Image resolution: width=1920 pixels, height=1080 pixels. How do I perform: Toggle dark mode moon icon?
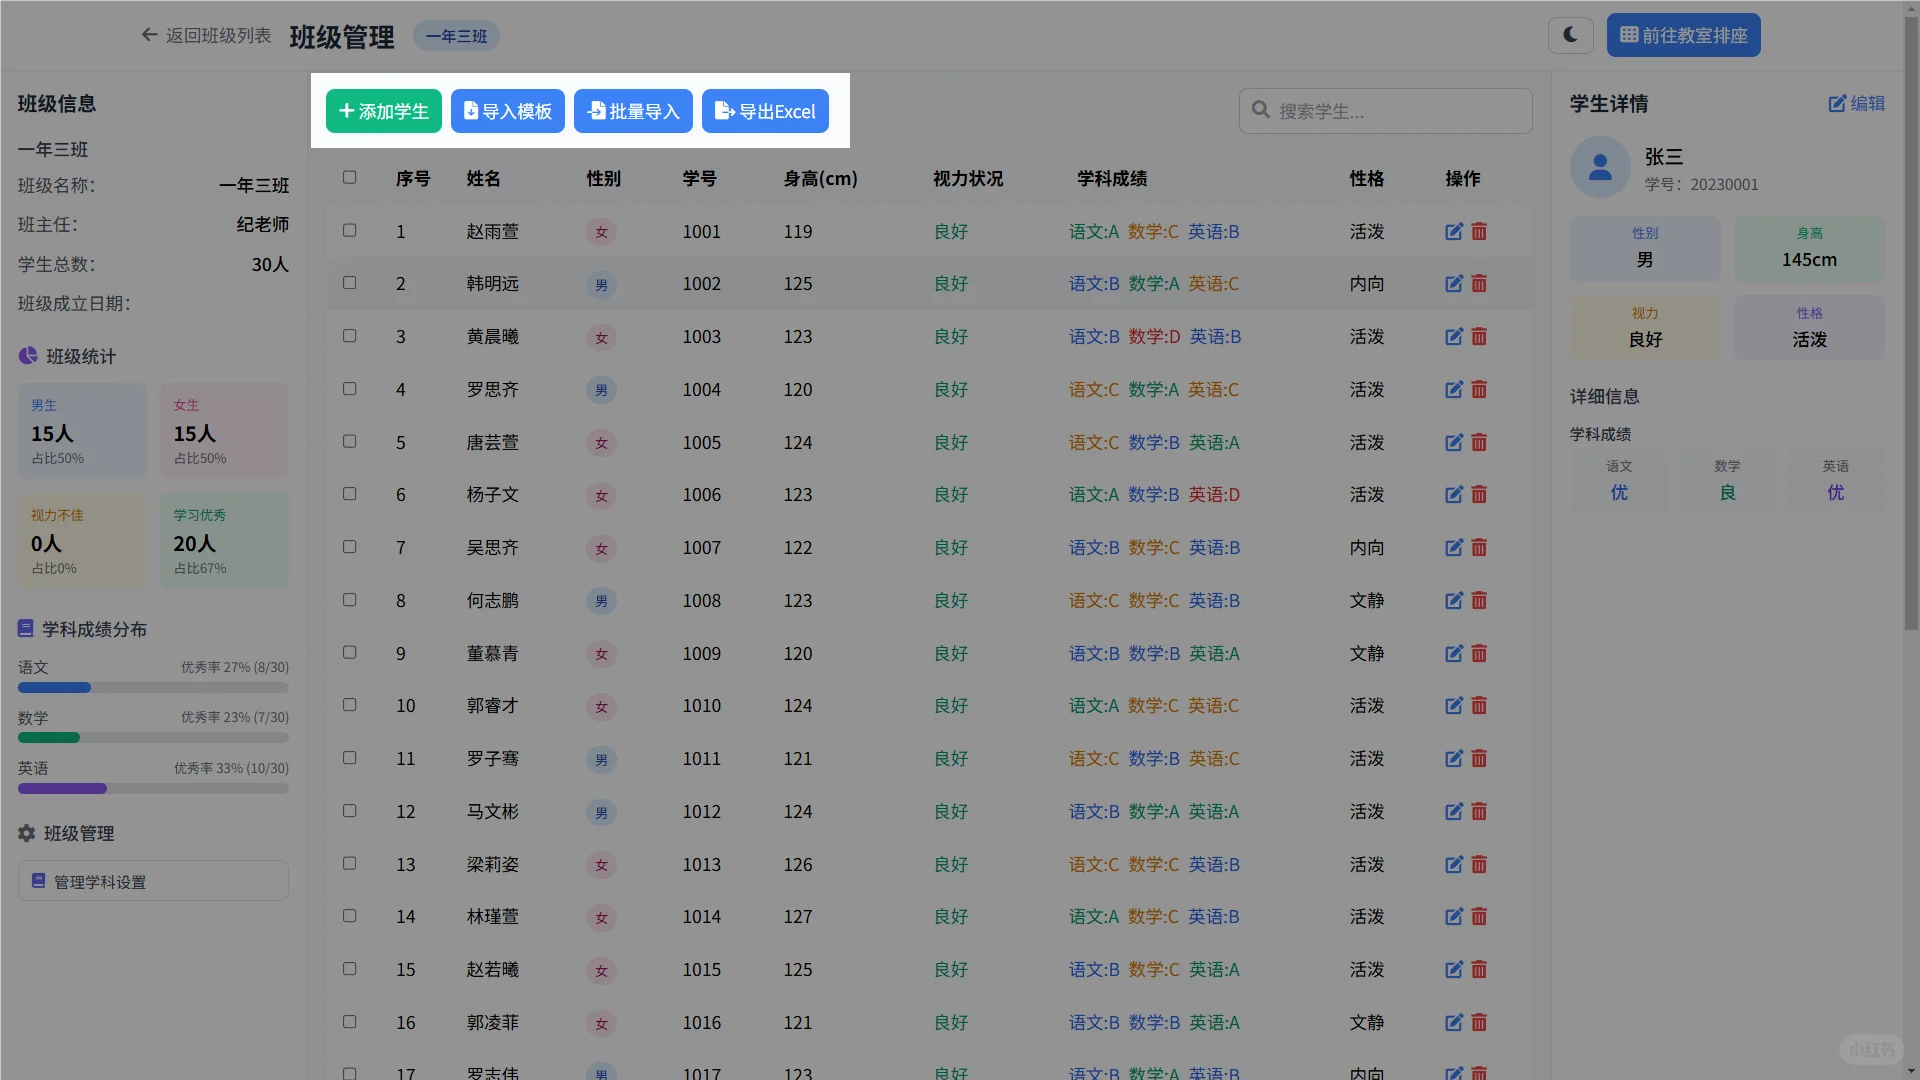point(1570,35)
